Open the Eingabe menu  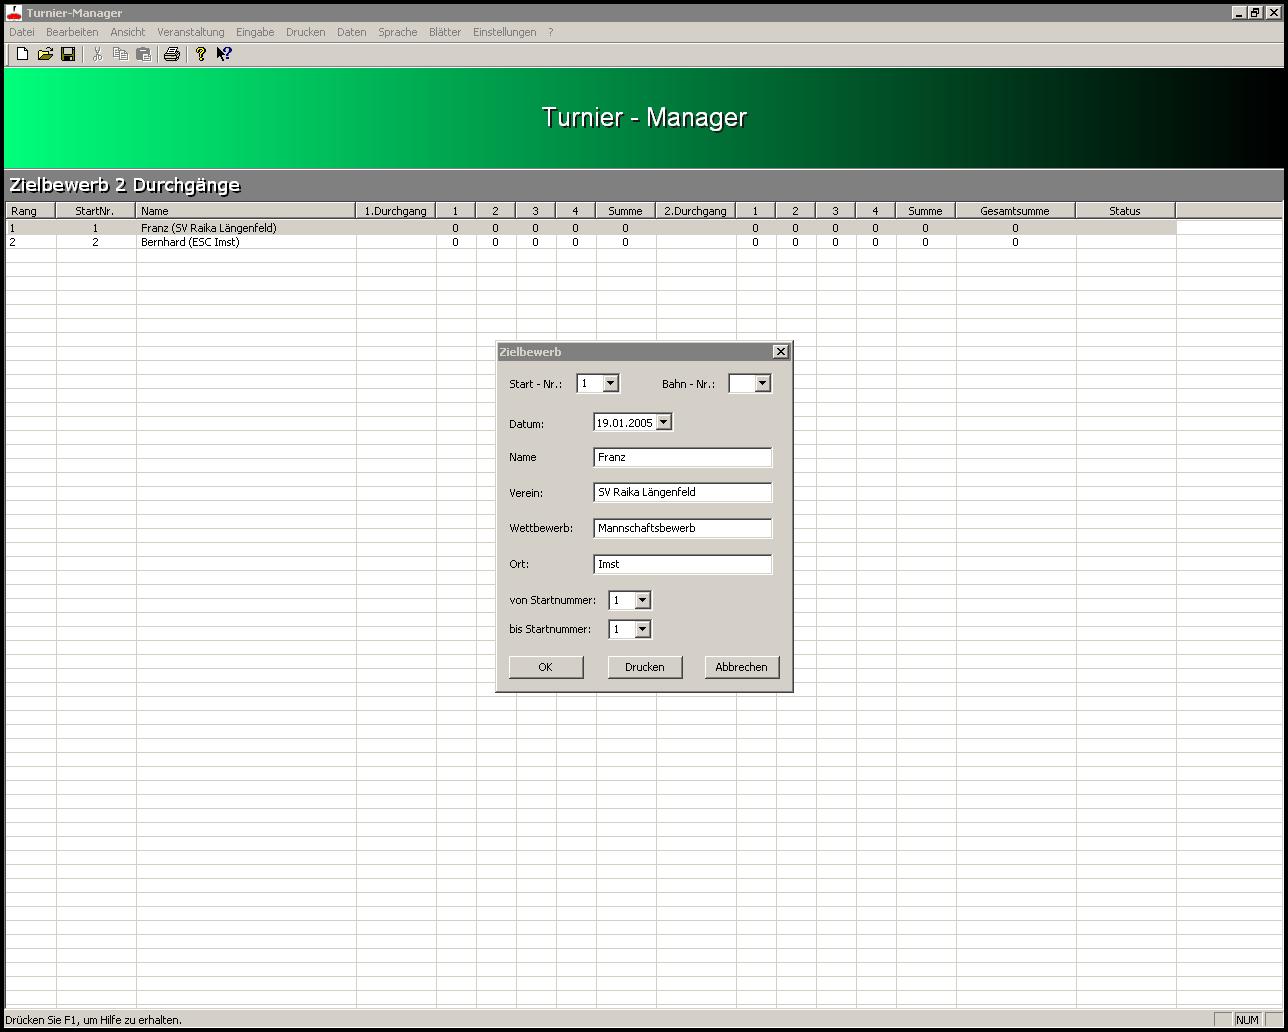coord(255,32)
